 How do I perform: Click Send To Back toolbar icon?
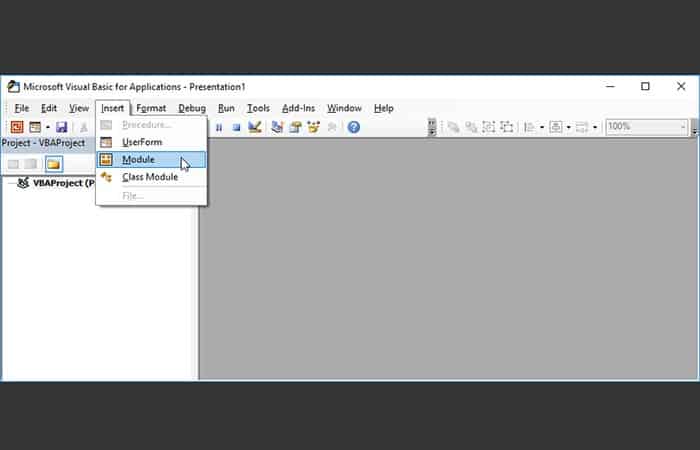471,127
